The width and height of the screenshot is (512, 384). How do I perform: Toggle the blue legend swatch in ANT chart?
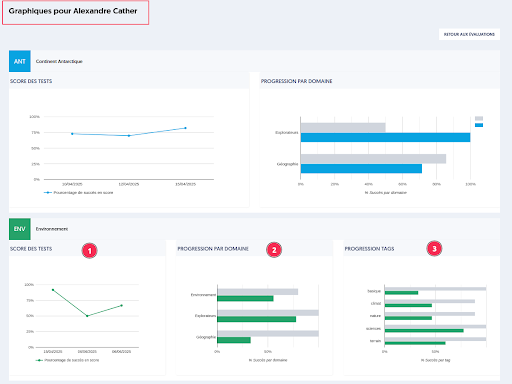pyautogui.click(x=479, y=125)
